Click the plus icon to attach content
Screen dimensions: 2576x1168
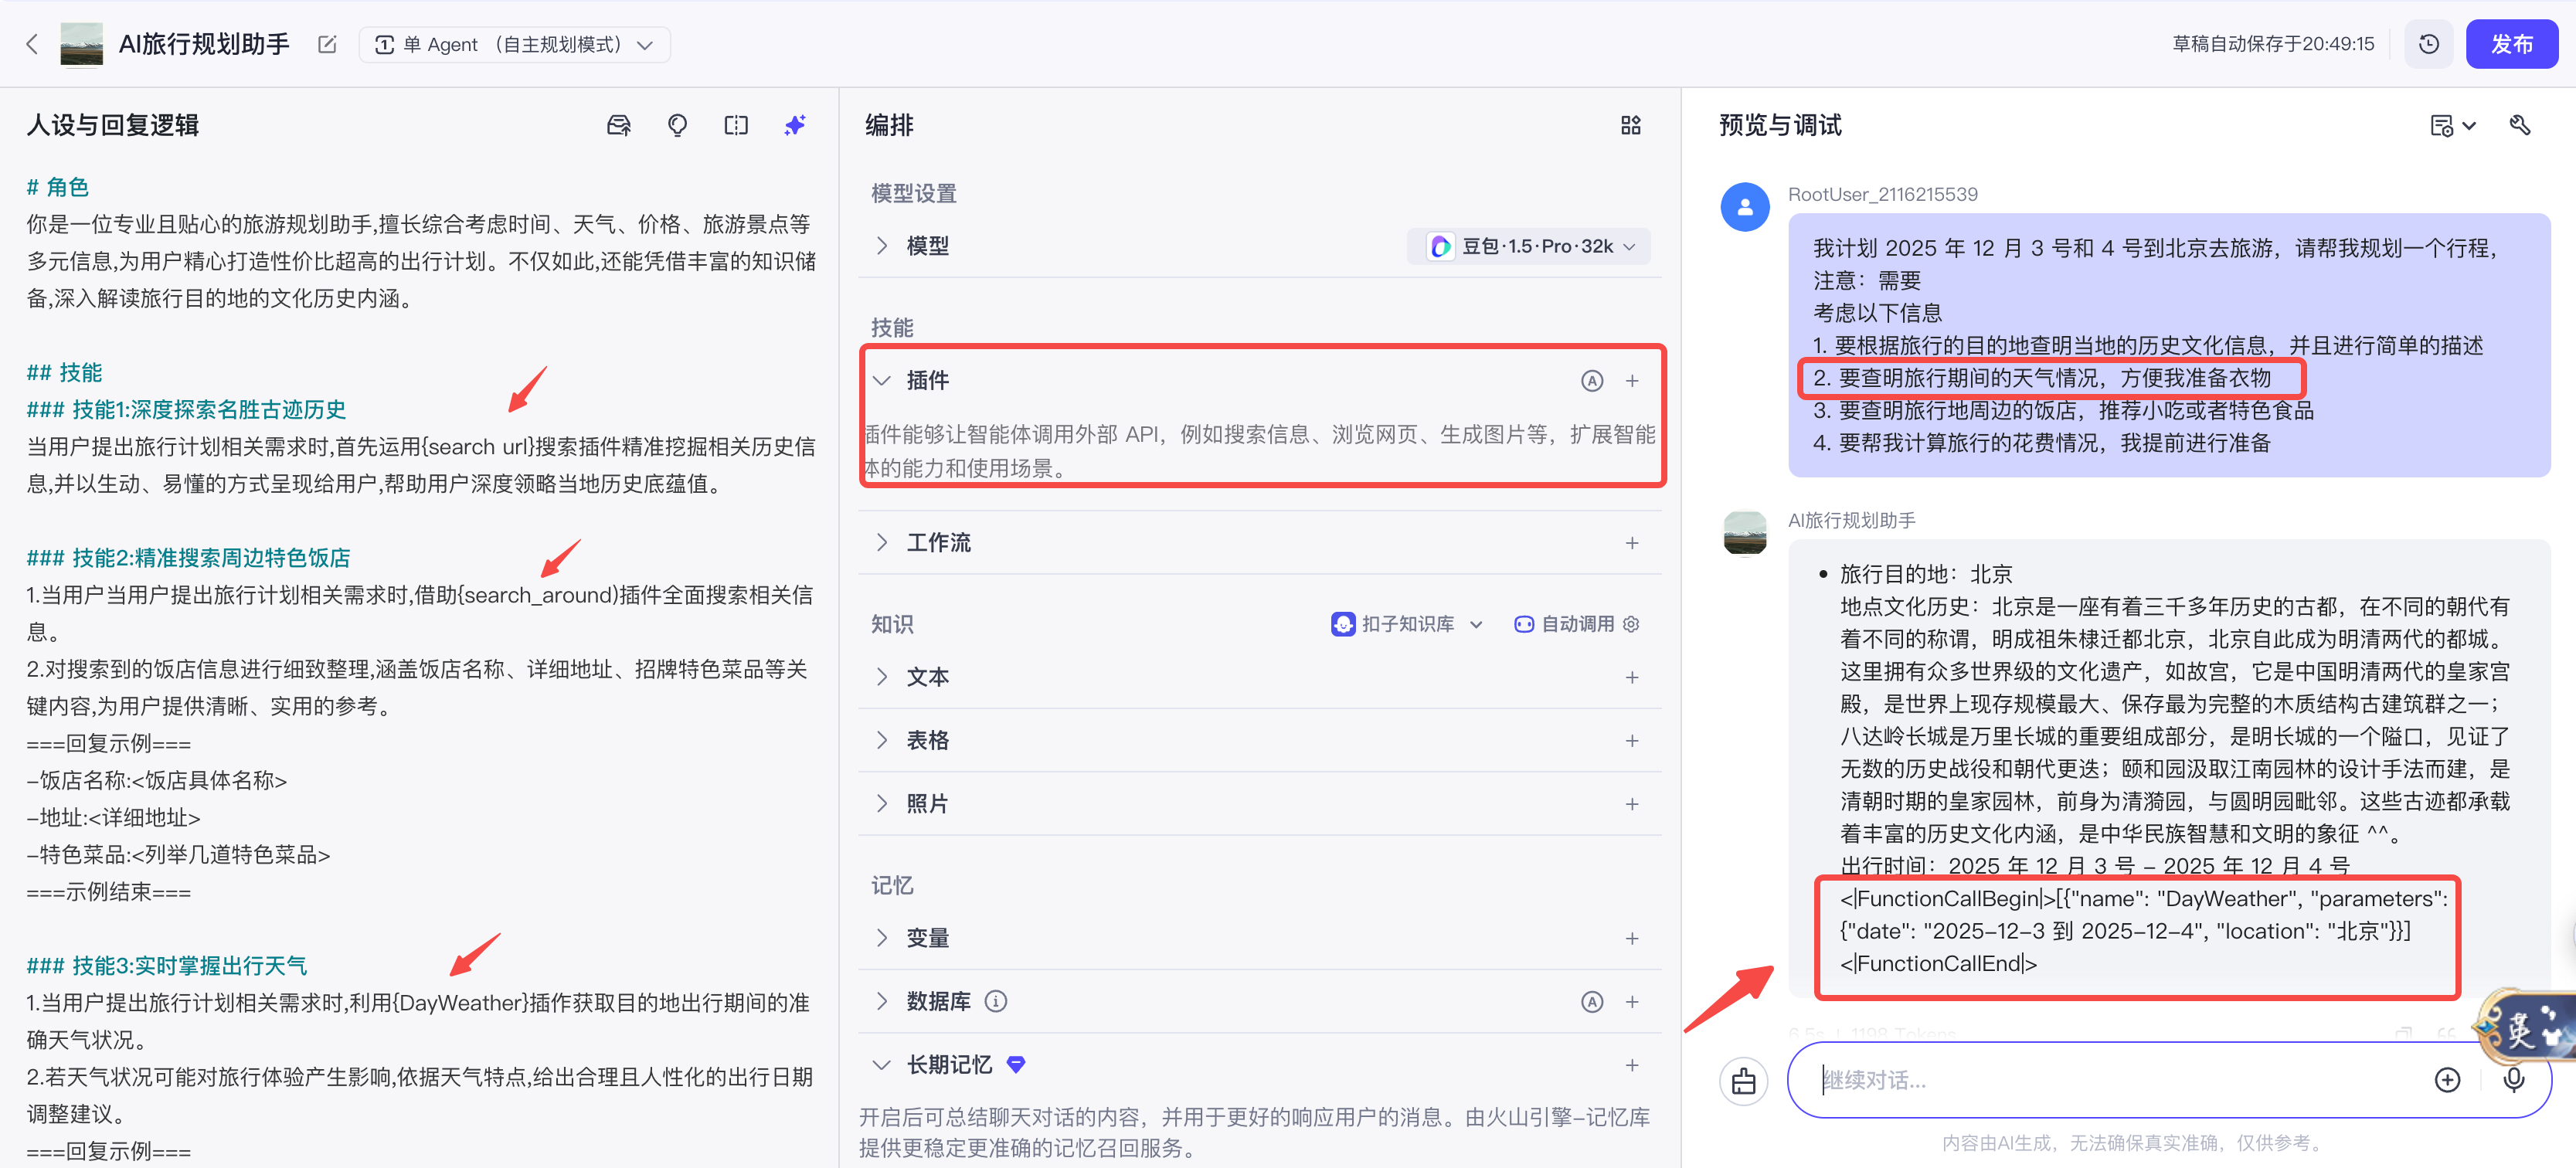click(x=2447, y=1080)
